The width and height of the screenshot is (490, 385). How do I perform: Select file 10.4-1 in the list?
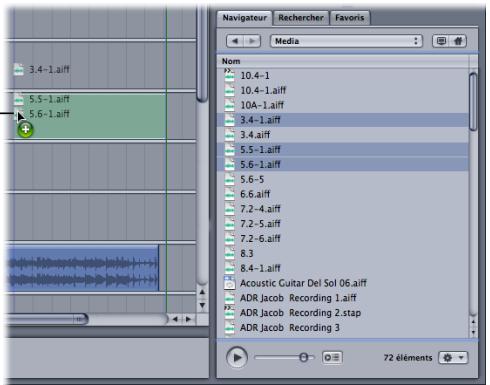pos(343,76)
